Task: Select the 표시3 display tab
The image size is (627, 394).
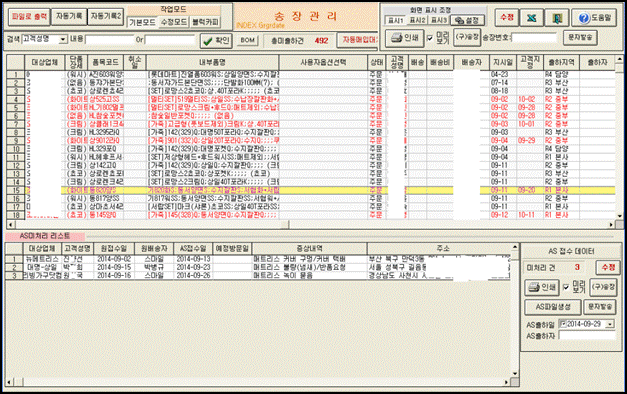Action: click(439, 20)
